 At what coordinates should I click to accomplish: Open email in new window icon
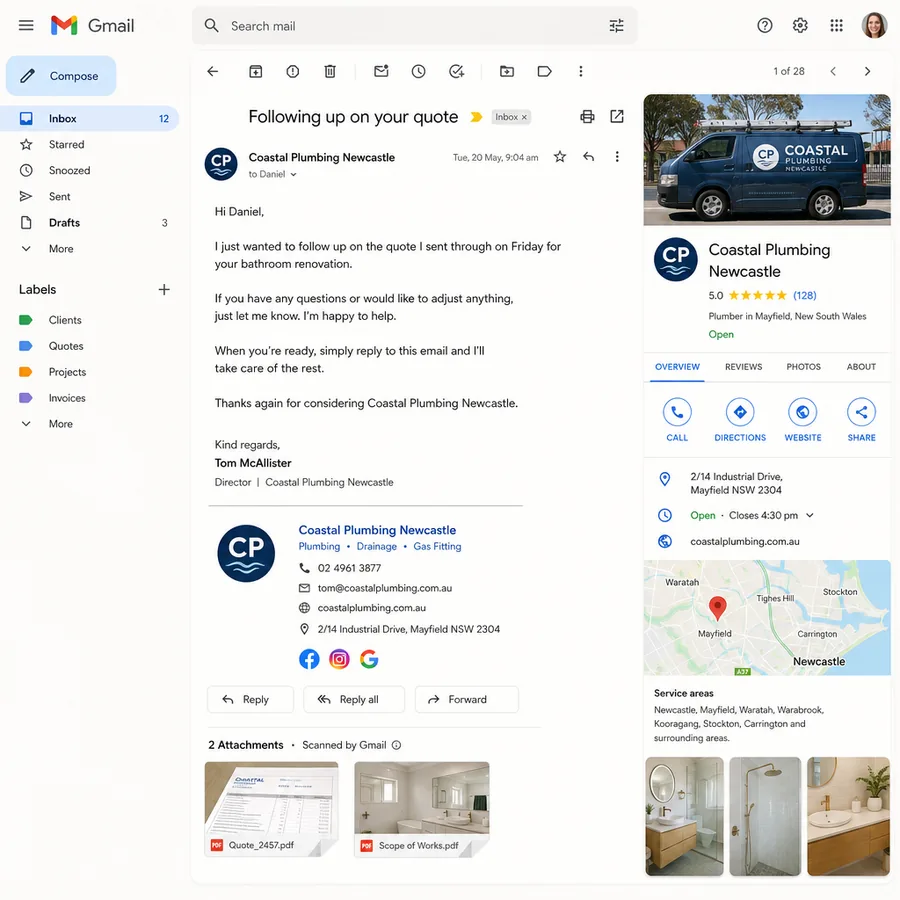point(617,117)
